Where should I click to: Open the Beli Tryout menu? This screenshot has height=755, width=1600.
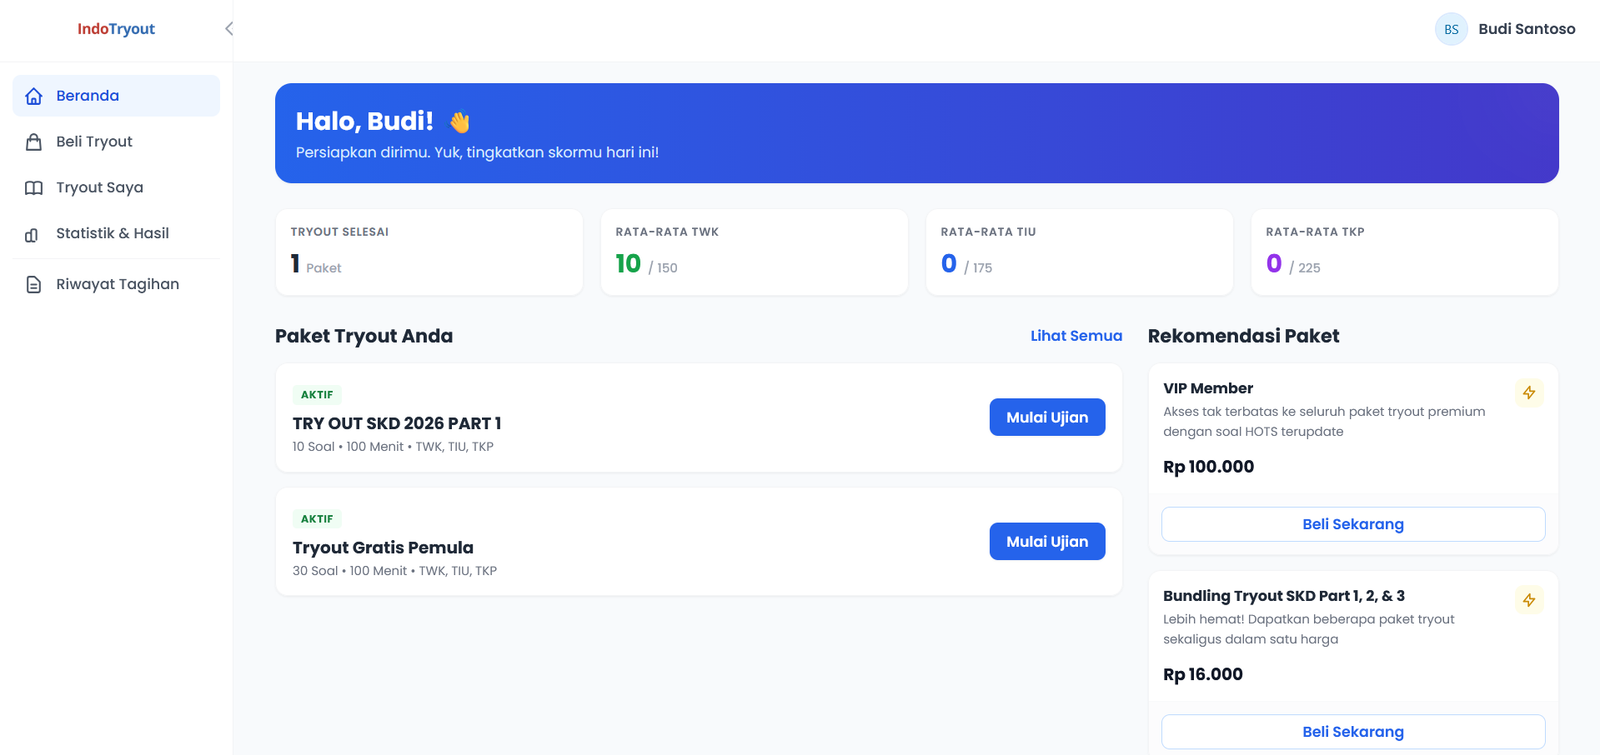pyautogui.click(x=116, y=142)
